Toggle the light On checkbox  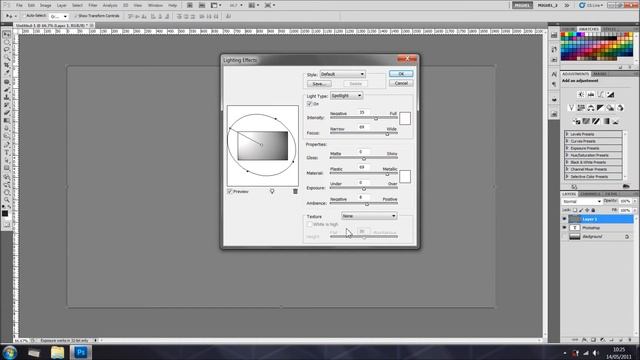click(x=309, y=104)
